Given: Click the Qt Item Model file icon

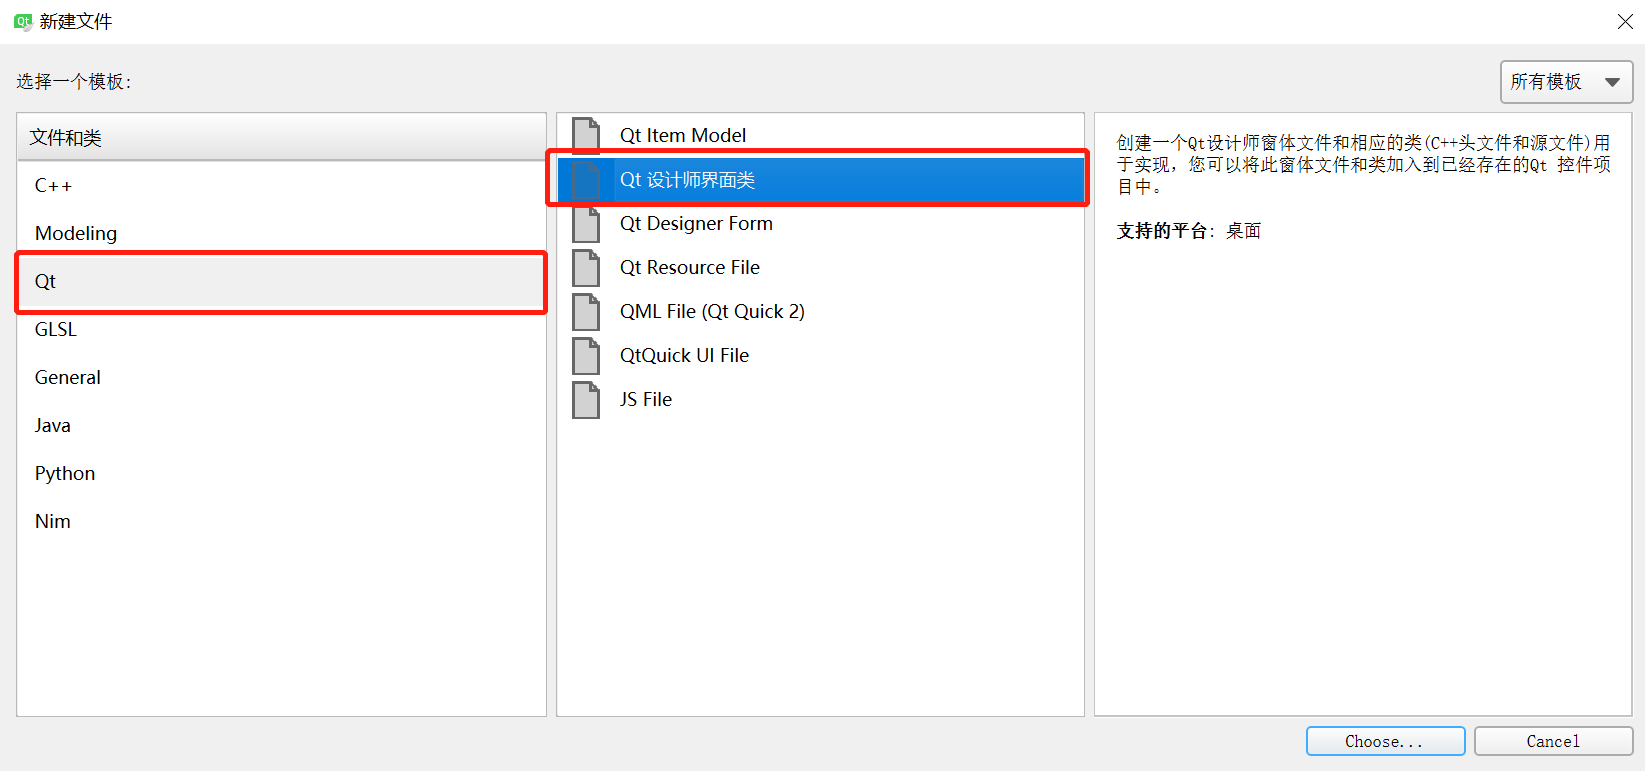Looking at the screenshot, I should click(x=586, y=135).
